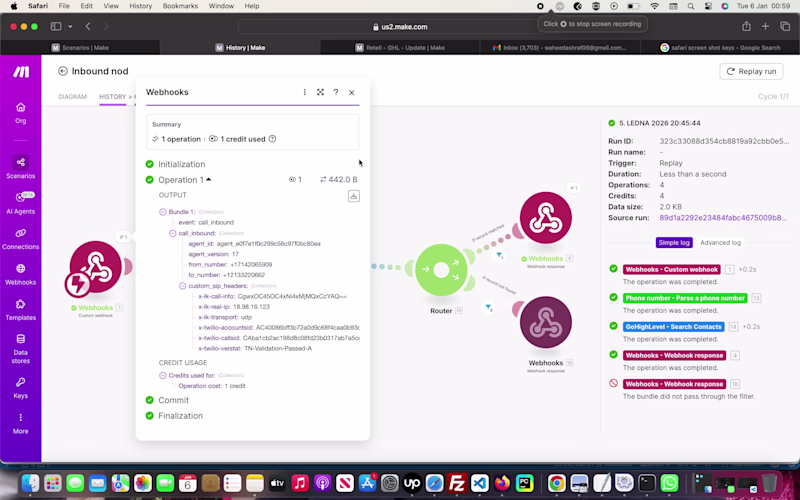The width and height of the screenshot is (800, 500).
Task: Click the Safari address bar us2.make.com
Action: tap(400, 27)
